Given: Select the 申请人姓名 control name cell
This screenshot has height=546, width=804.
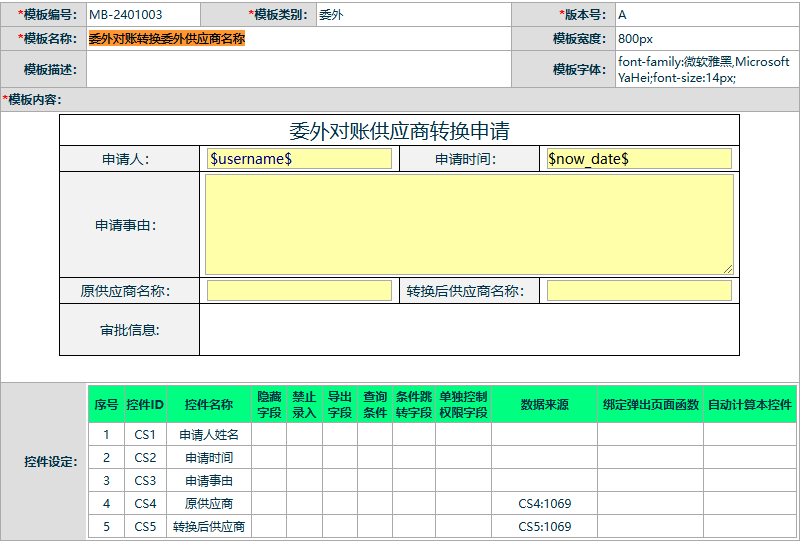Looking at the screenshot, I should pyautogui.click(x=208, y=435).
